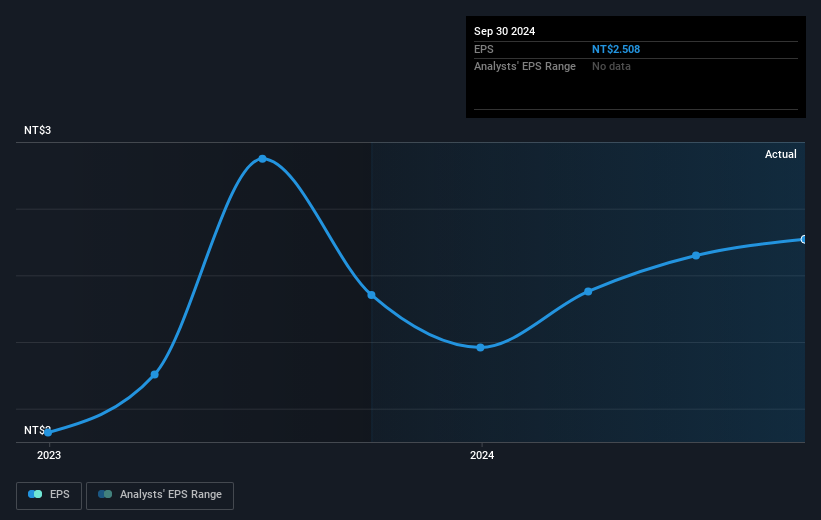Select the first EPS data point at 2023
Image resolution: width=821 pixels, height=520 pixels.
pyautogui.click(x=48, y=433)
